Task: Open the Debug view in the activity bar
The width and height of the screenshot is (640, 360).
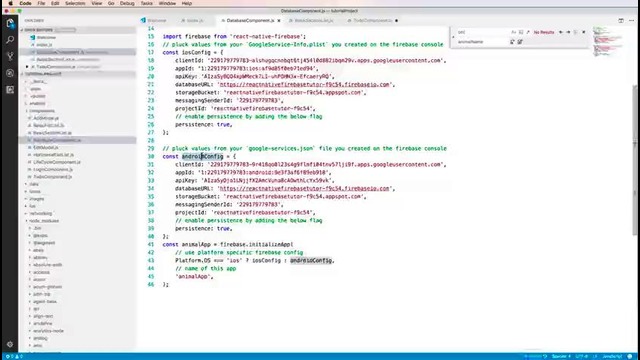Action: [10, 73]
